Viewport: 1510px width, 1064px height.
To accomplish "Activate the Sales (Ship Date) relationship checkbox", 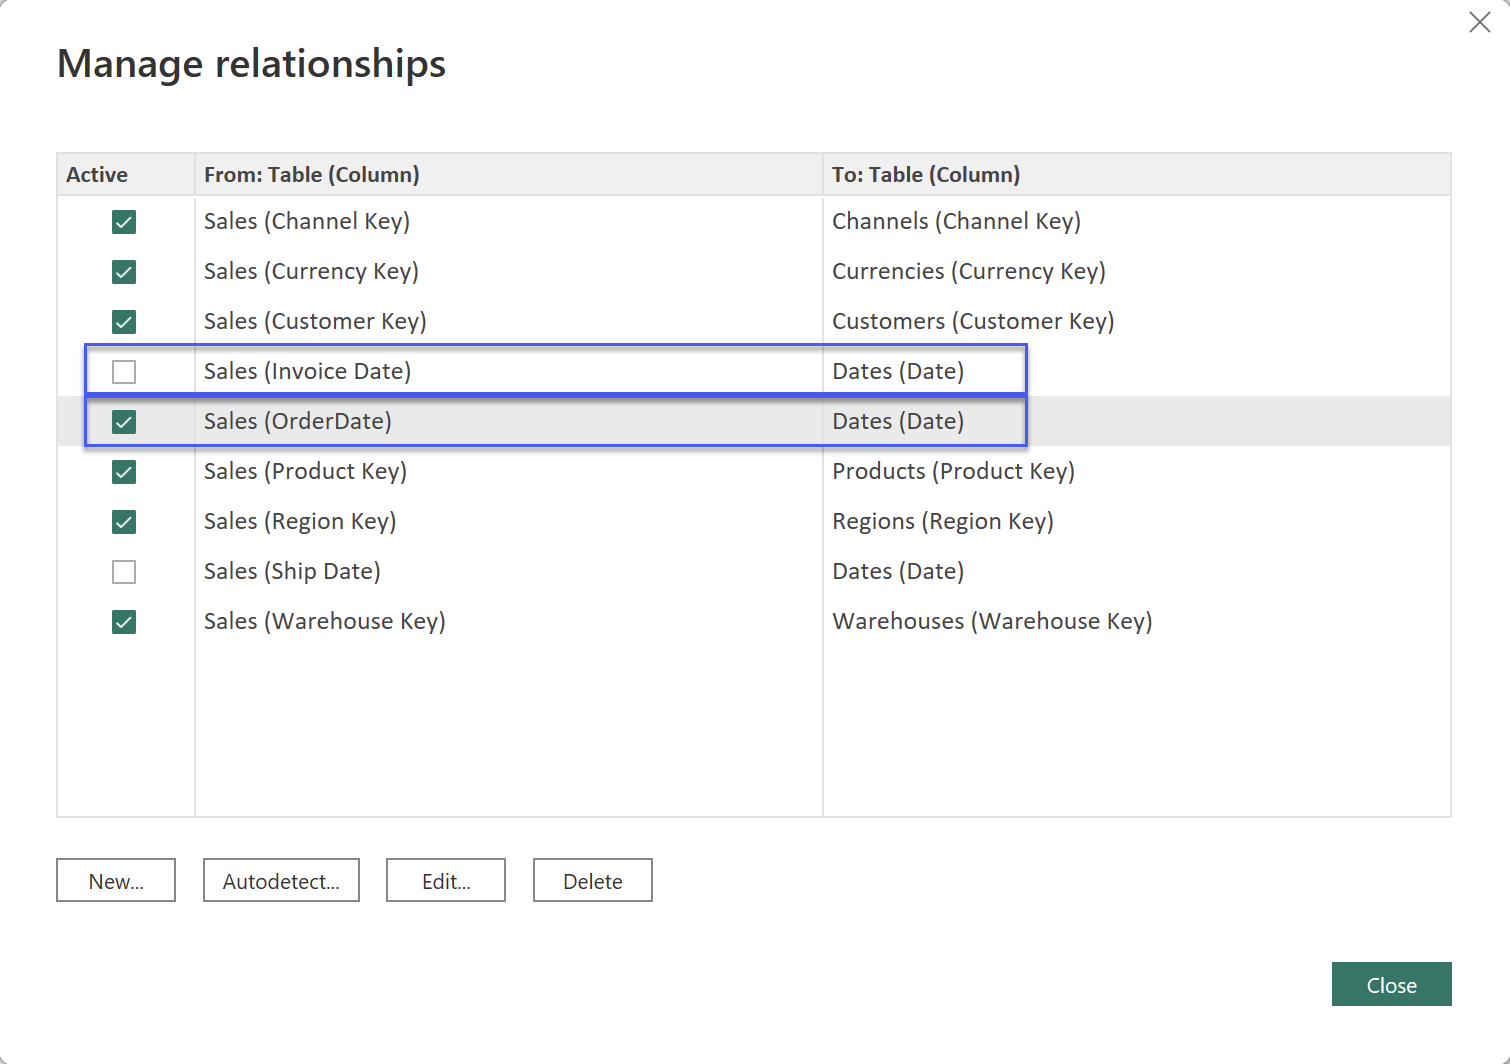I will [x=124, y=572].
